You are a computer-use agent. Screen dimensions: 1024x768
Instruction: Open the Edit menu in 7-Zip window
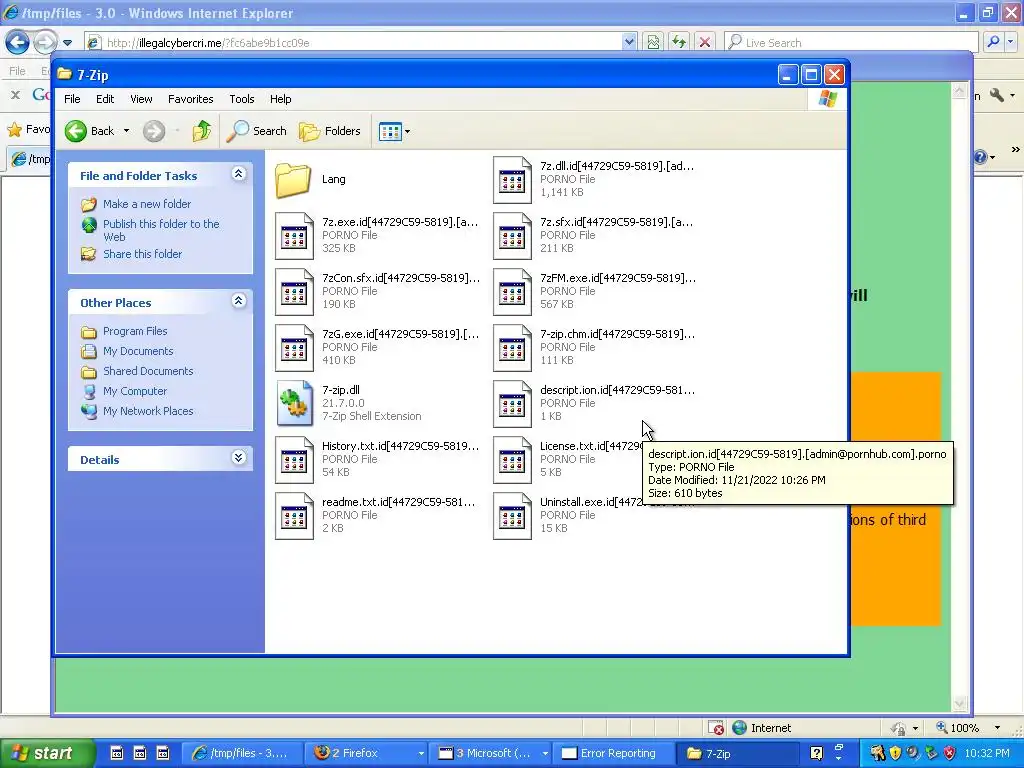click(x=105, y=99)
